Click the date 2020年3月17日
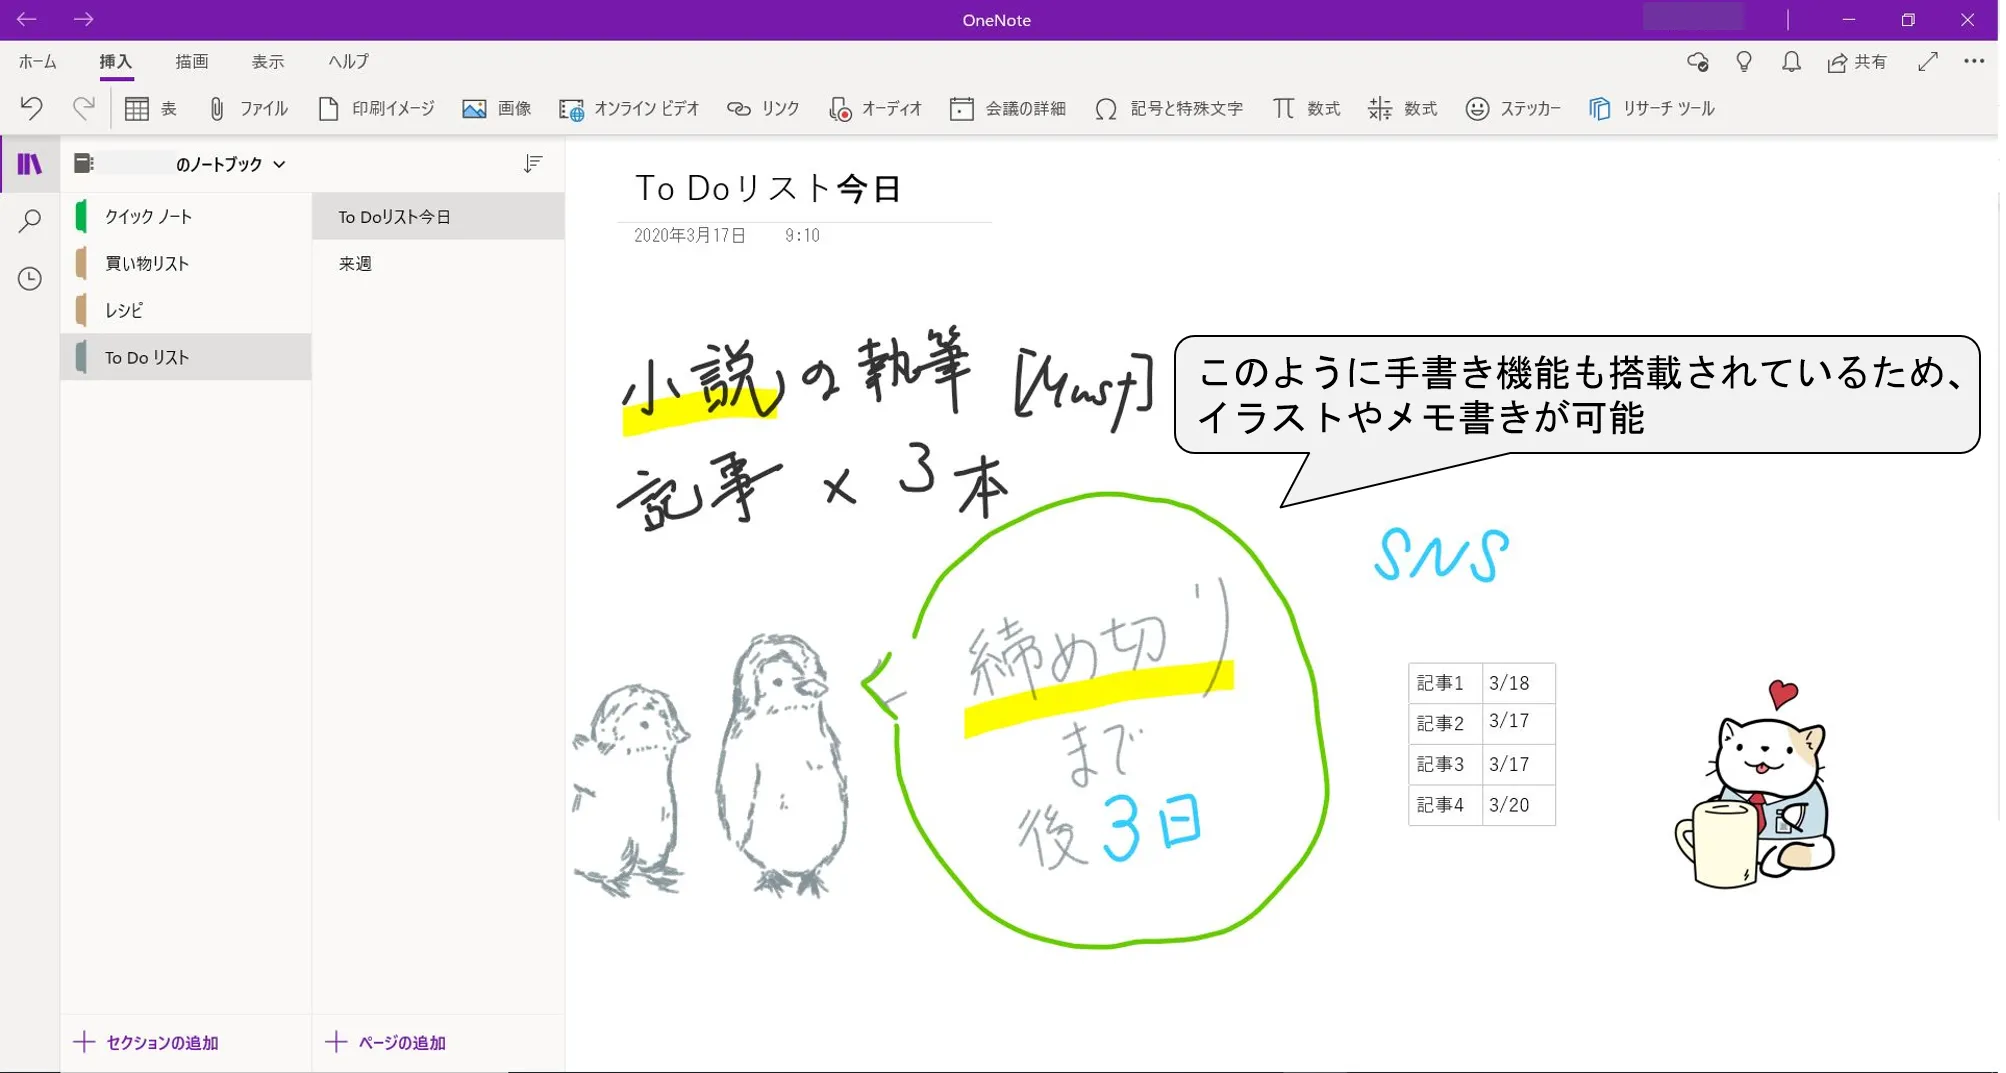Viewport: 2006px width, 1073px height. coord(690,235)
